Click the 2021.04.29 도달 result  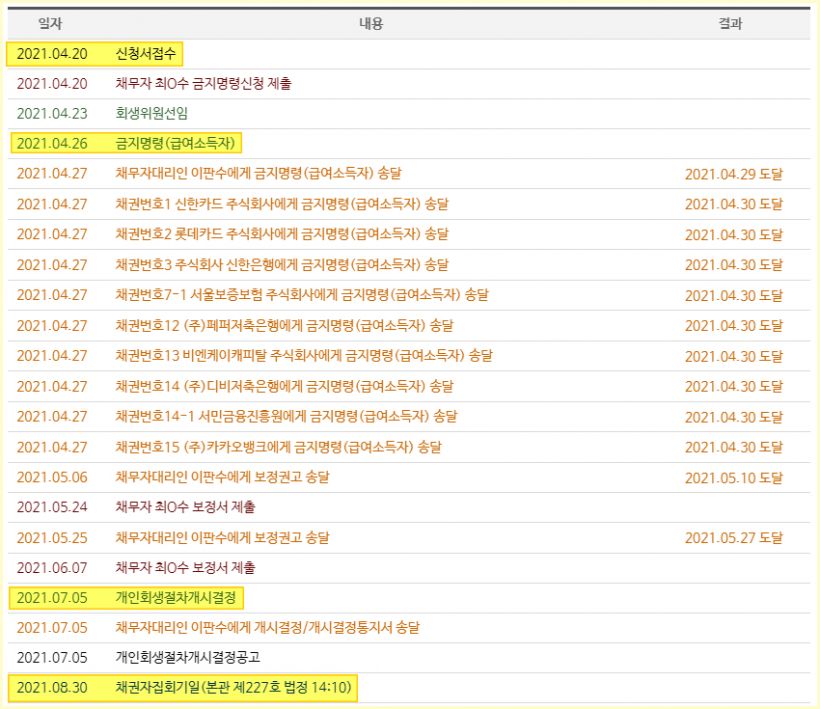pos(734,174)
